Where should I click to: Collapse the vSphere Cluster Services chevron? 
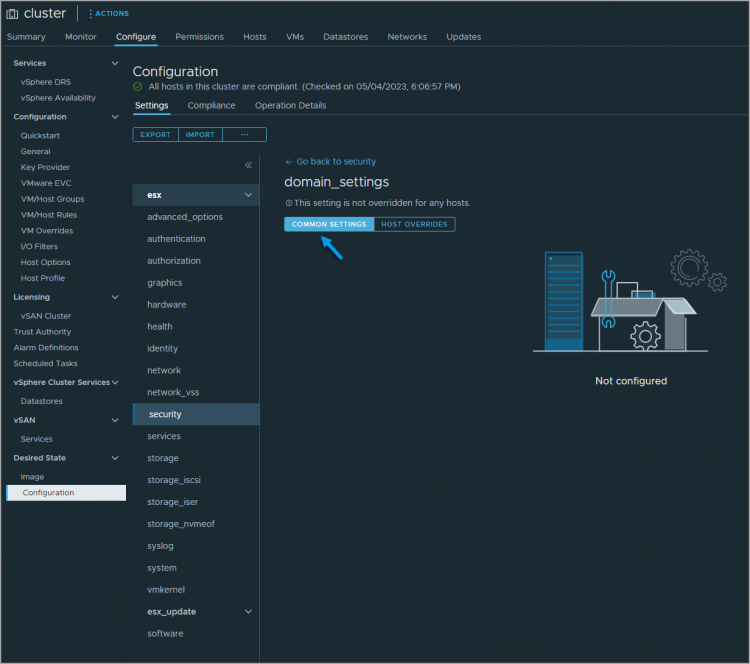115,382
